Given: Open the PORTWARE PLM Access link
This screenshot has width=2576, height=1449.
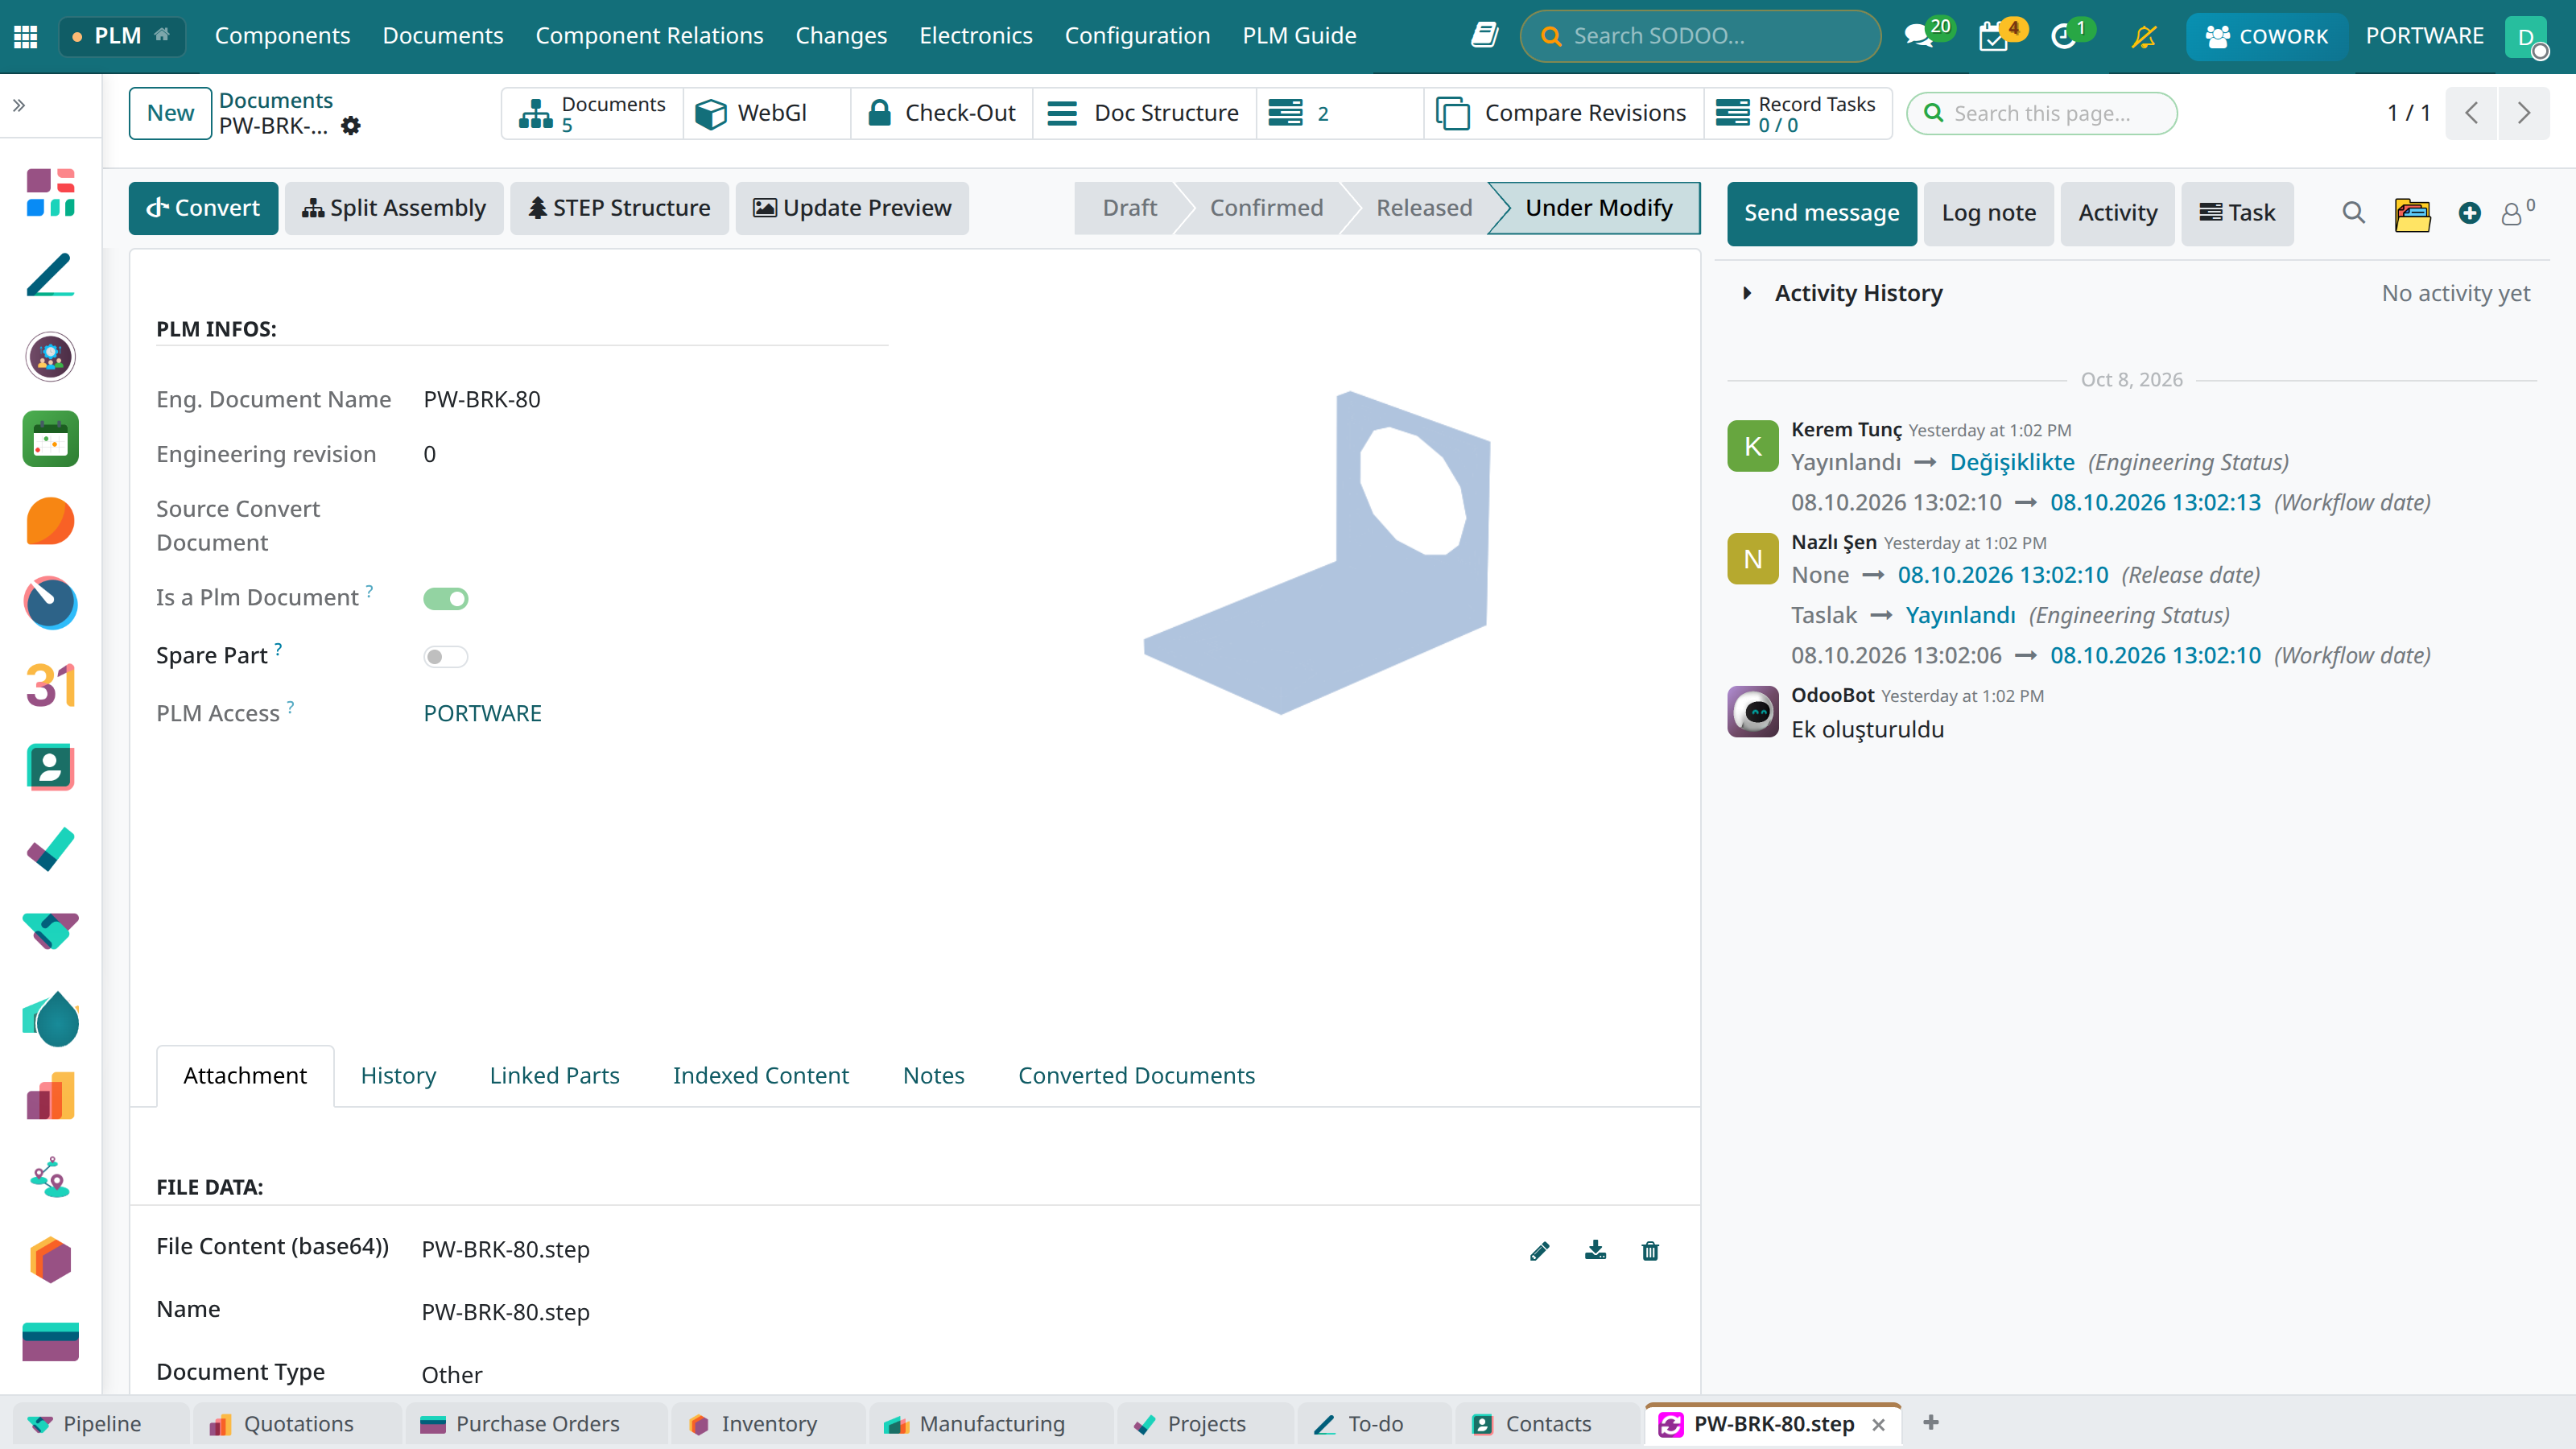Looking at the screenshot, I should click(482, 713).
